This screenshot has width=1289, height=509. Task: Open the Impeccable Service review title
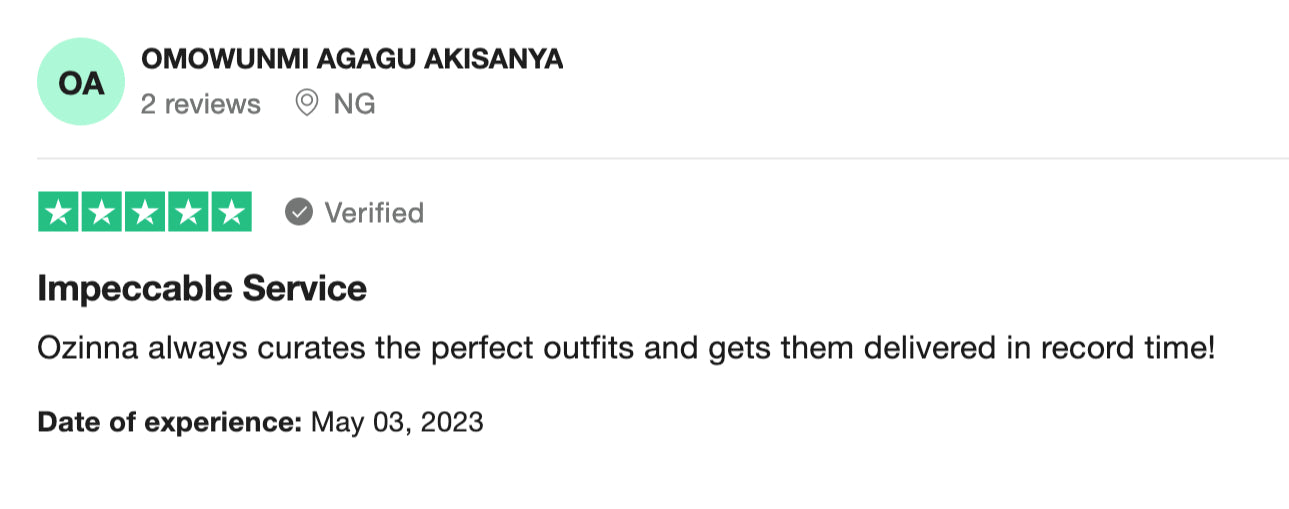click(x=202, y=289)
